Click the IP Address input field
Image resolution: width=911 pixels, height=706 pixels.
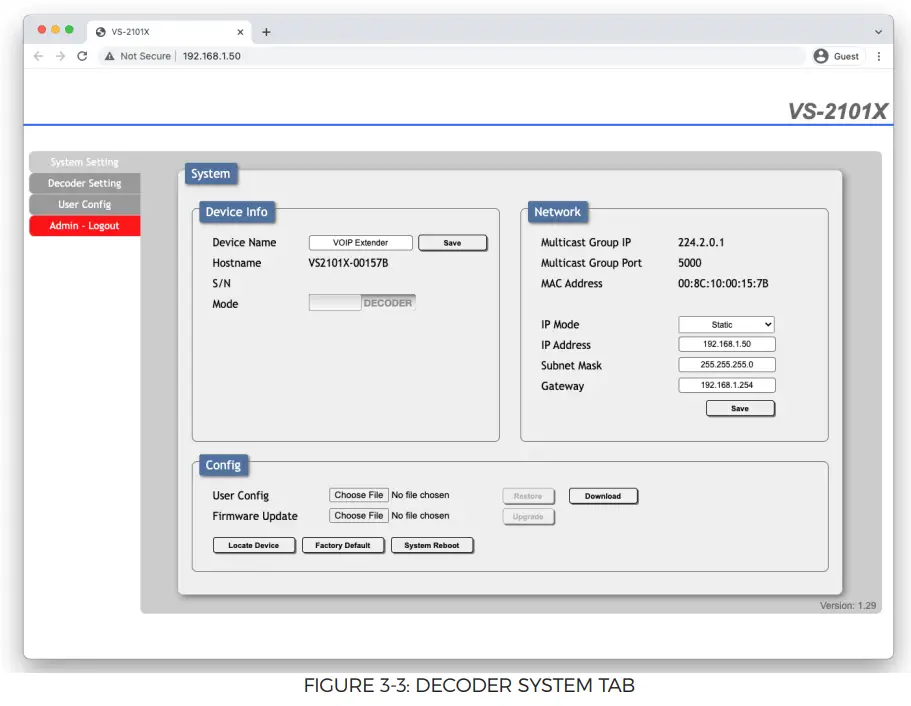[x=726, y=345]
